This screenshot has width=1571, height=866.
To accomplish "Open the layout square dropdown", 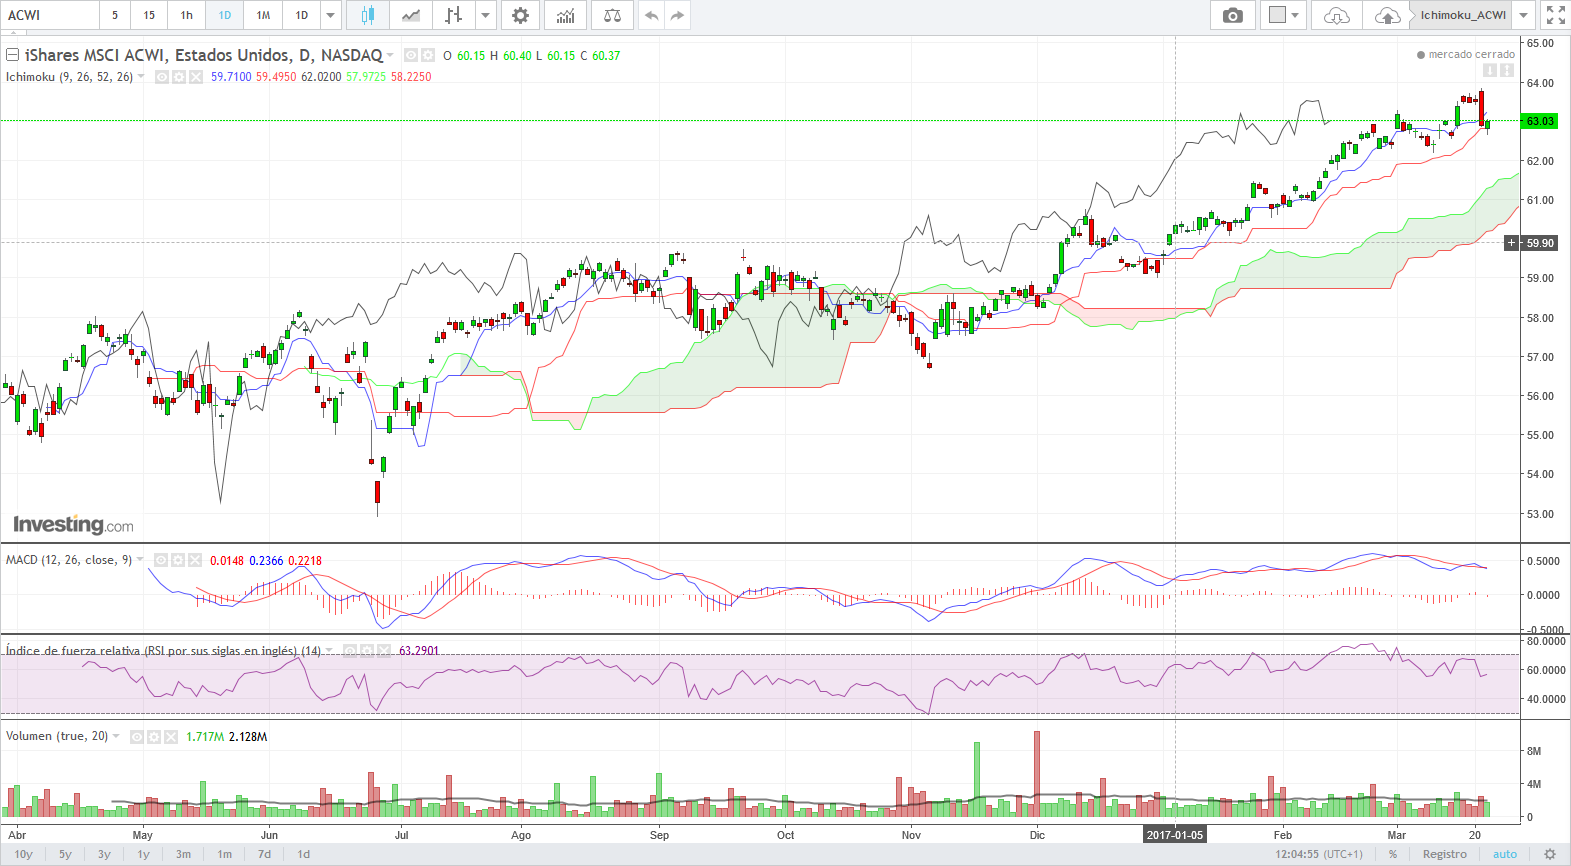I will (1284, 15).
